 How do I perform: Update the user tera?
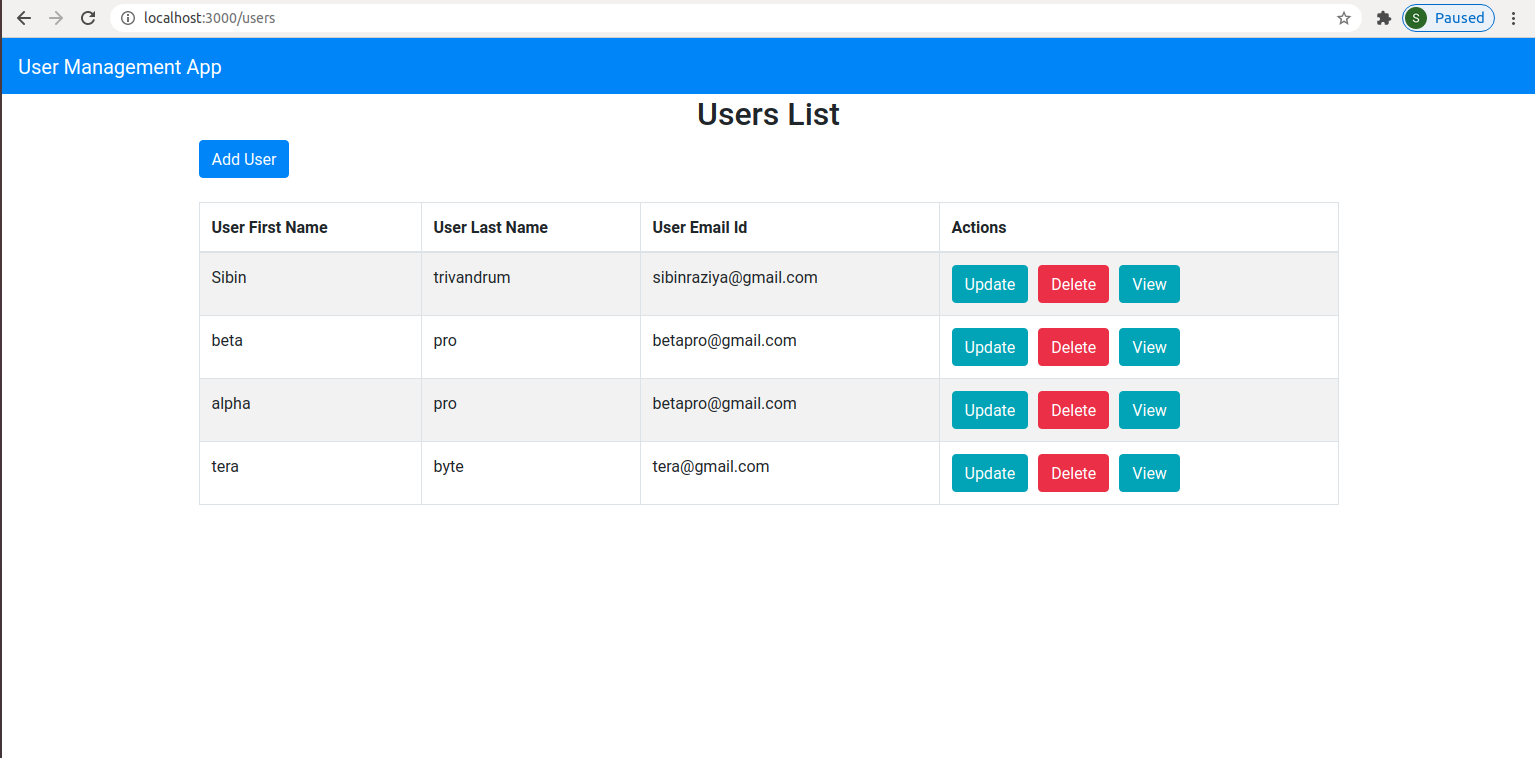click(x=989, y=473)
